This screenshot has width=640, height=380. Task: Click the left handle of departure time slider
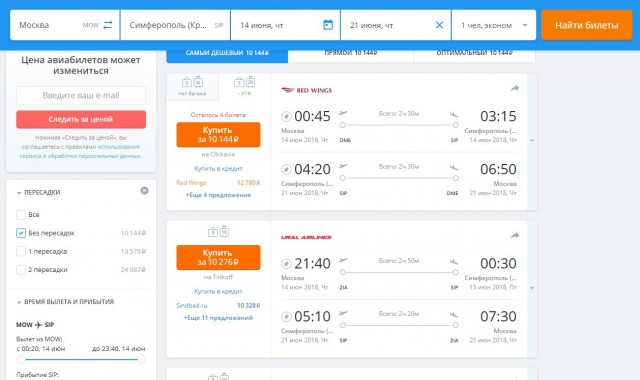tap(21, 360)
